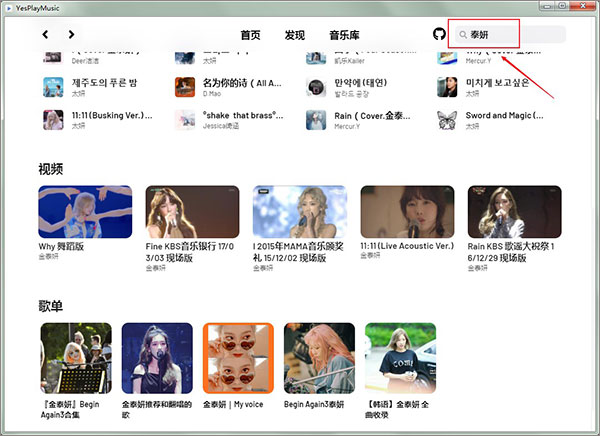This screenshot has height=436, width=600.
Task: Open the Begin Again3泰妍 playlist
Action: point(319,357)
